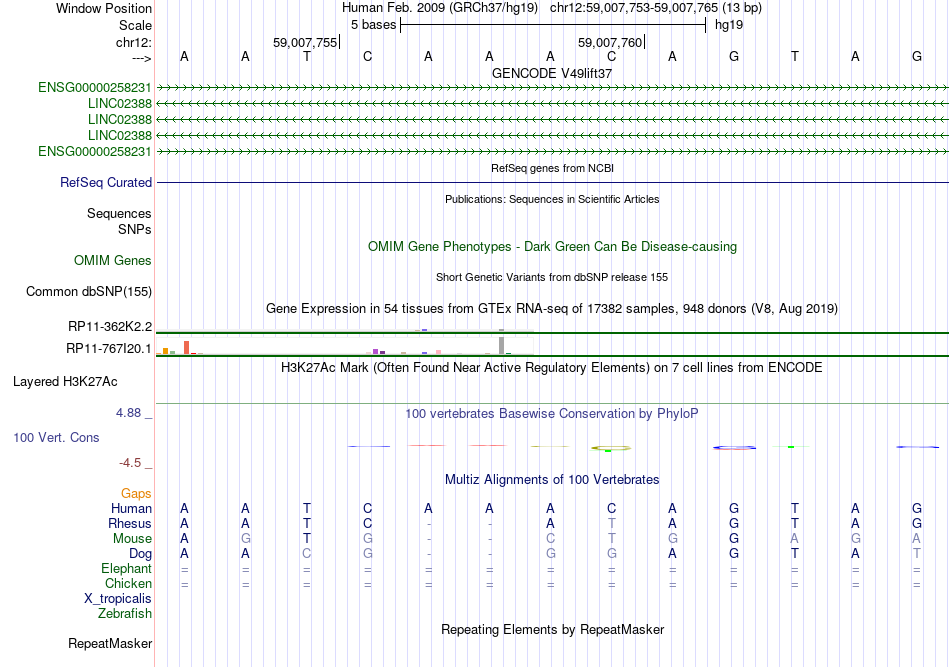This screenshot has width=950, height=667.
Task: Click the hg19 label beside the scale bar
Action: [x=729, y=25]
